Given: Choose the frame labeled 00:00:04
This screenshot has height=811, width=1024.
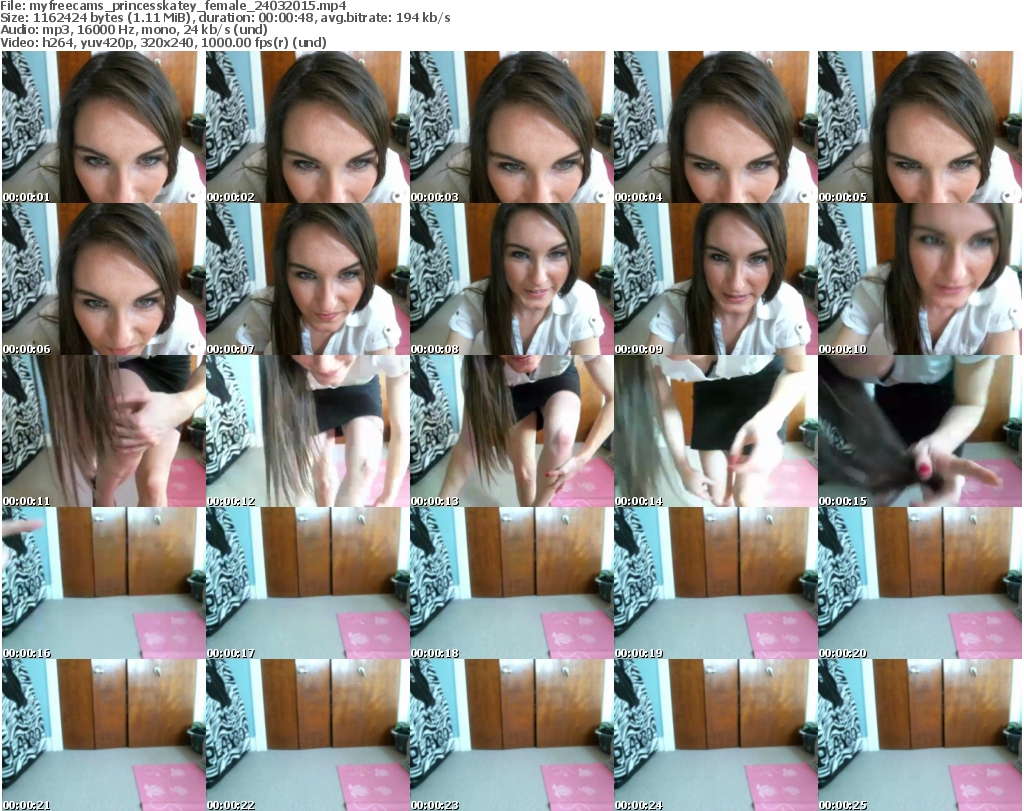Looking at the screenshot, I should coord(716,127).
